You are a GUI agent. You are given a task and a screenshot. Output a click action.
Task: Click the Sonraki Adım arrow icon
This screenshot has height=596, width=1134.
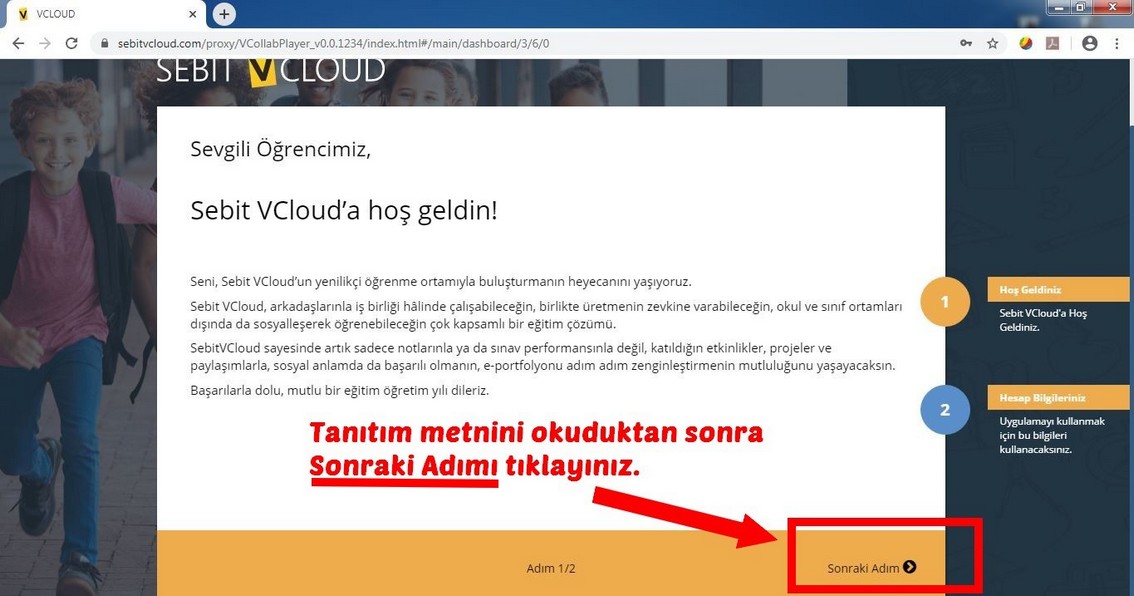[910, 567]
